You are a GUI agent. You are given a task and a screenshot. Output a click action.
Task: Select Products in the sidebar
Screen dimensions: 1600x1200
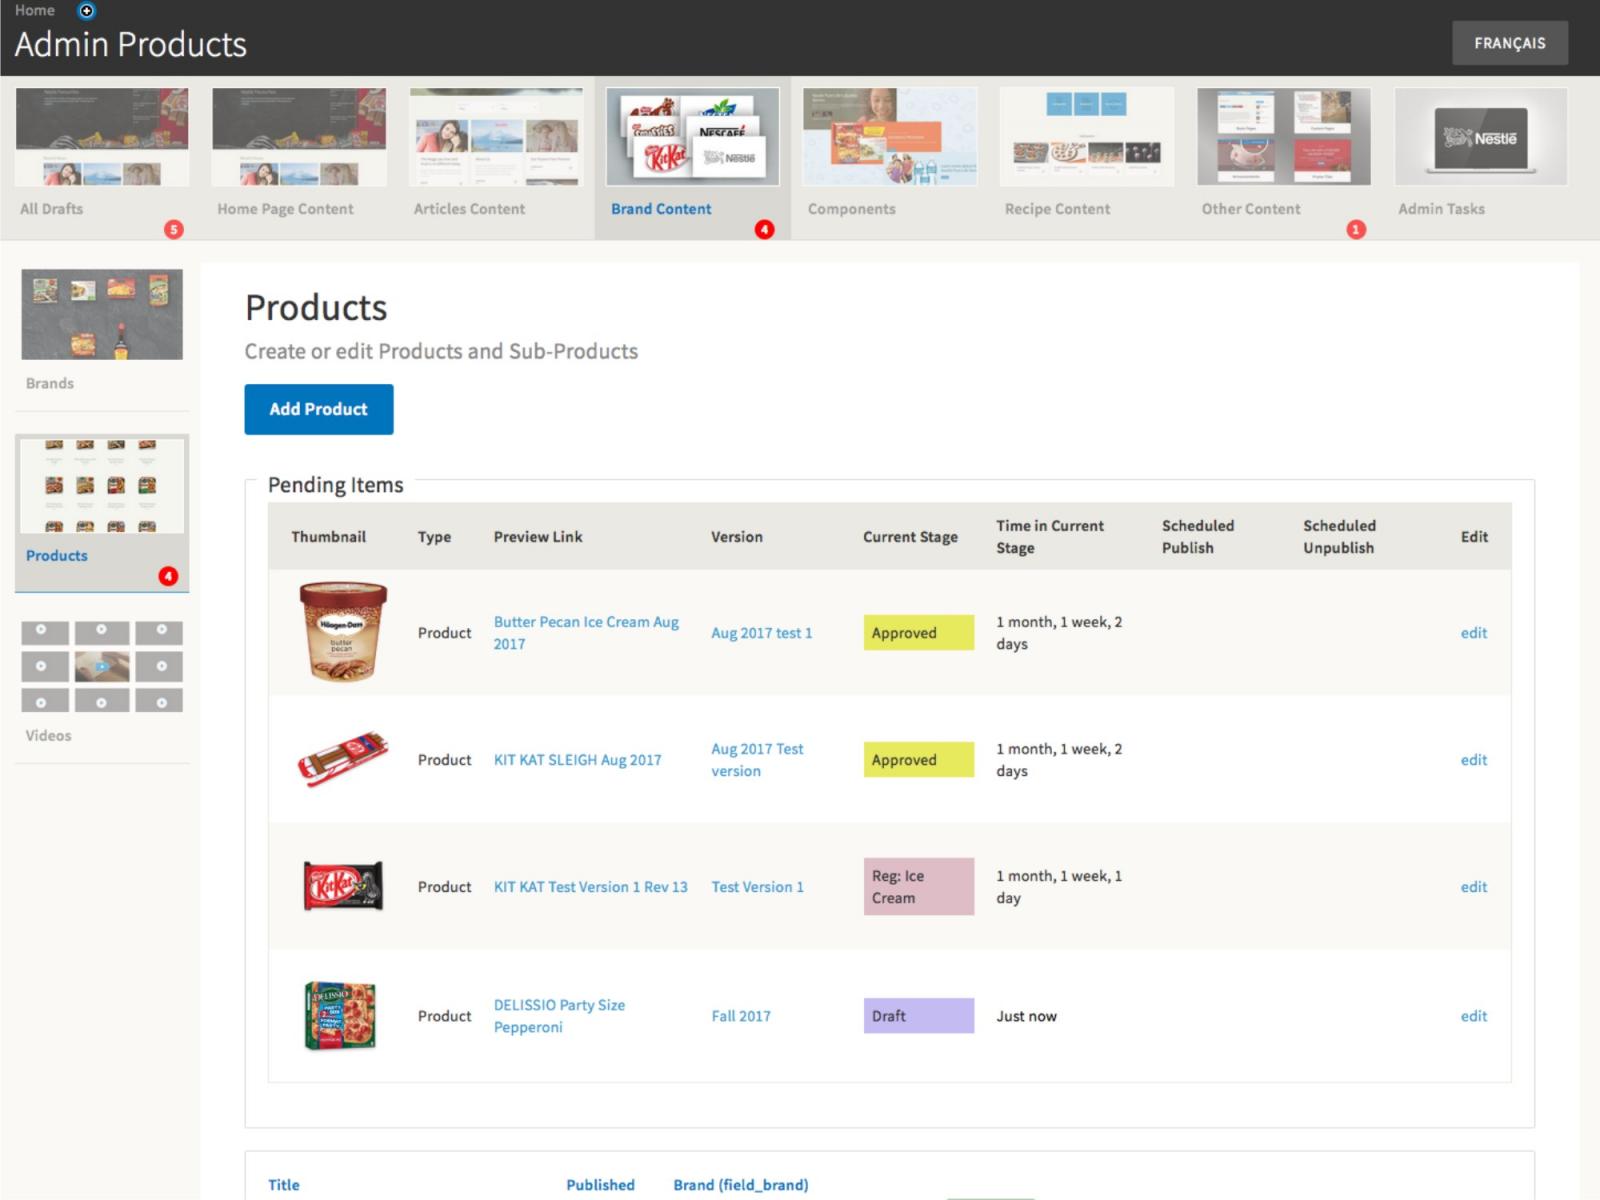57,556
